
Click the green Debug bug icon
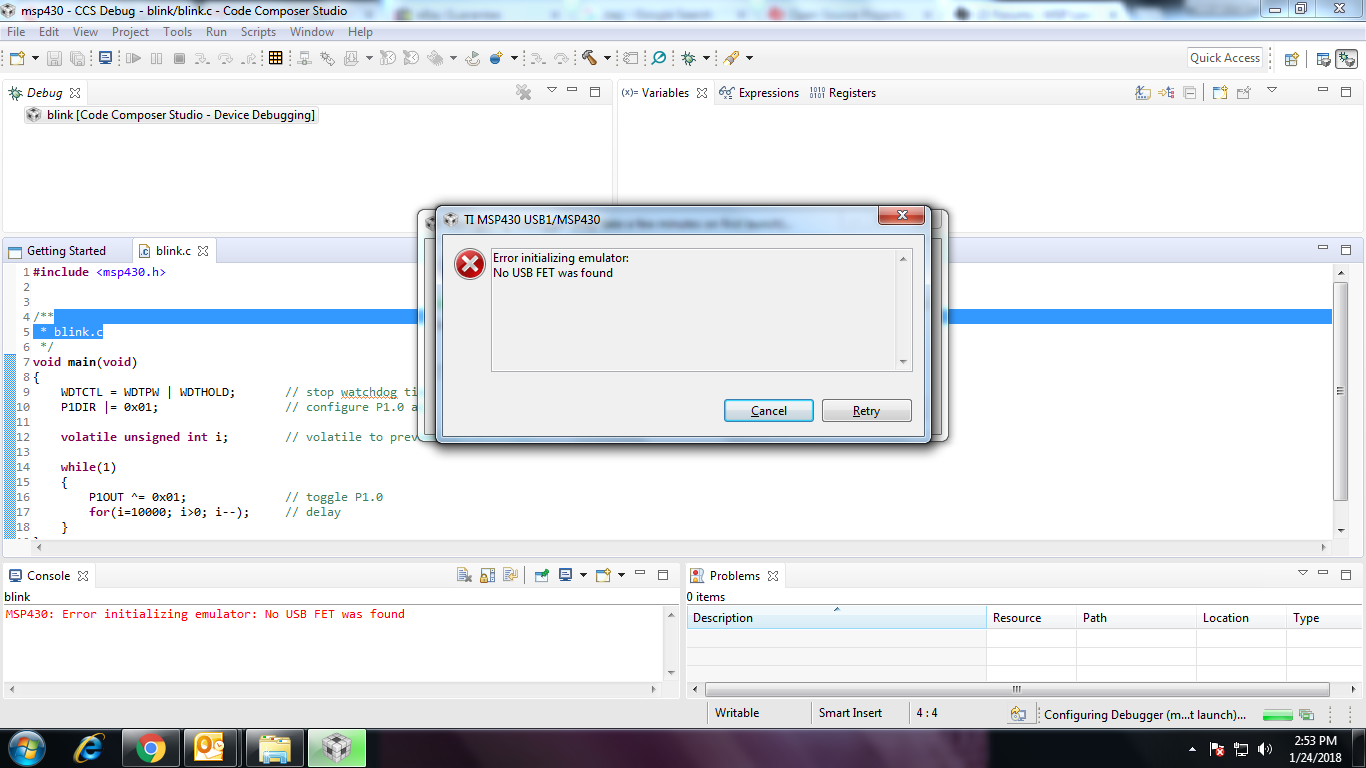pyautogui.click(x=689, y=58)
